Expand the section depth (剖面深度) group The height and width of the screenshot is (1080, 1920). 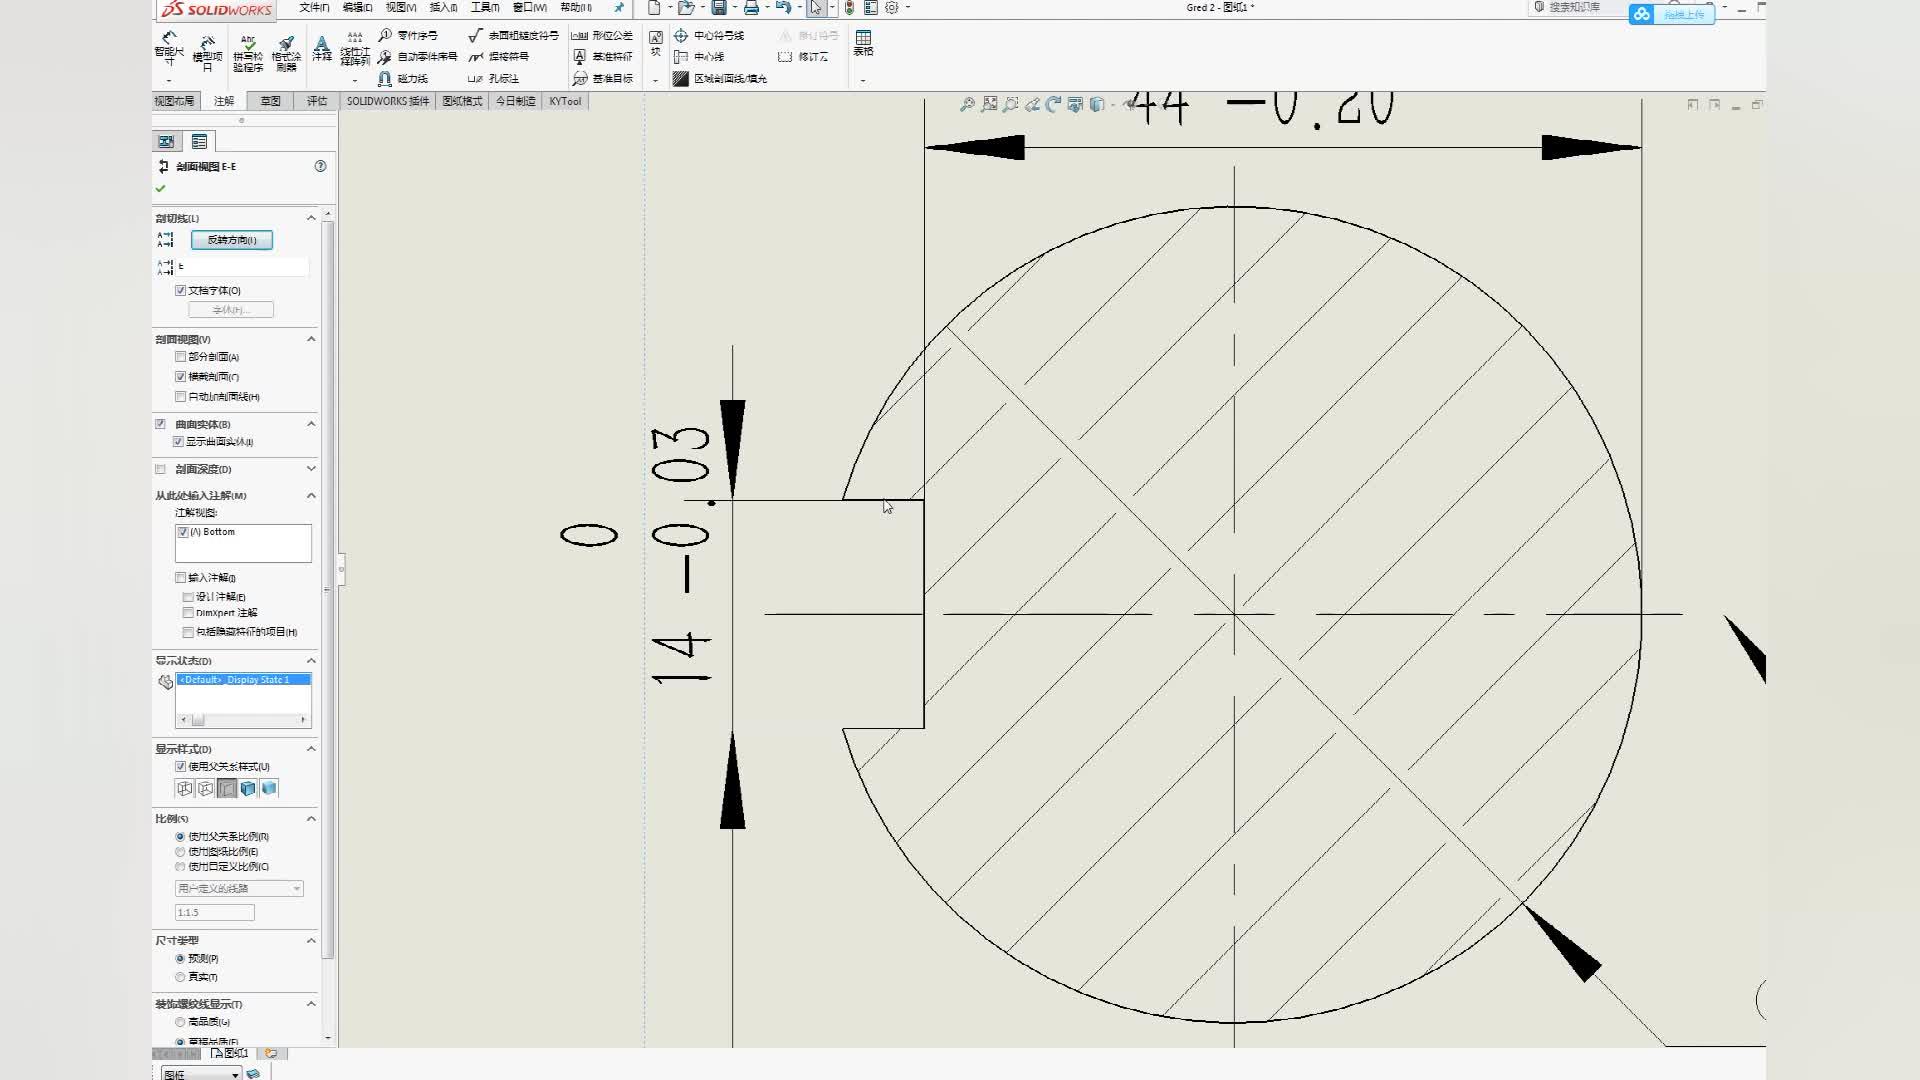coord(311,469)
